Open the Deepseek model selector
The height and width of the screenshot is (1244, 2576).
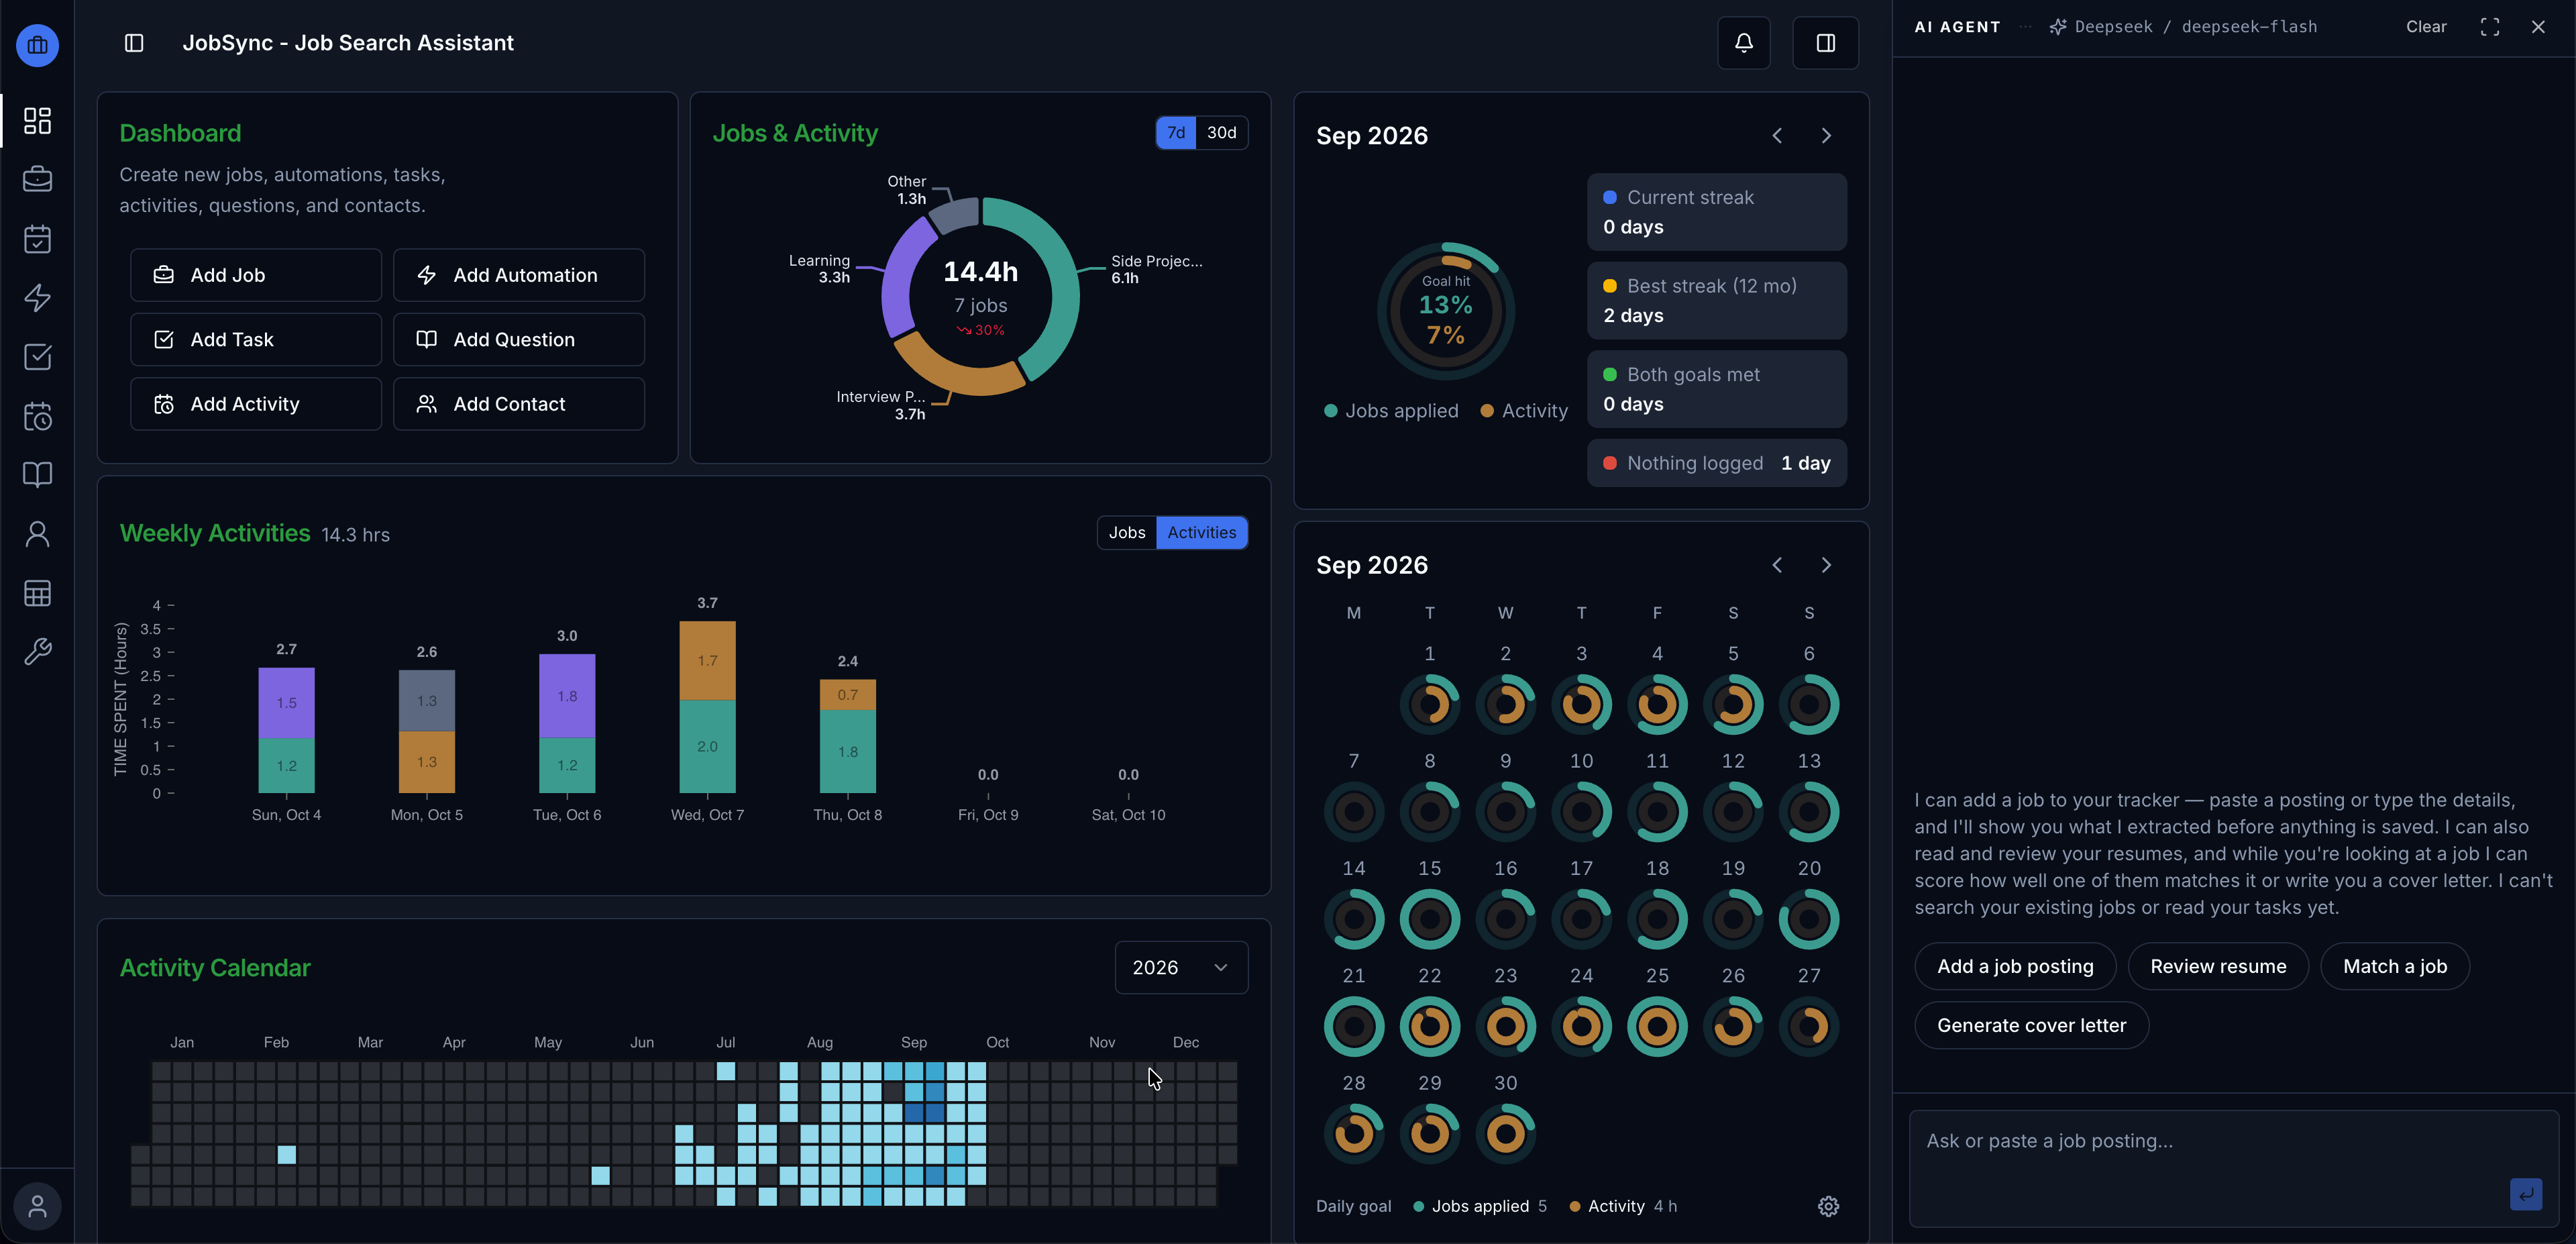(2183, 27)
